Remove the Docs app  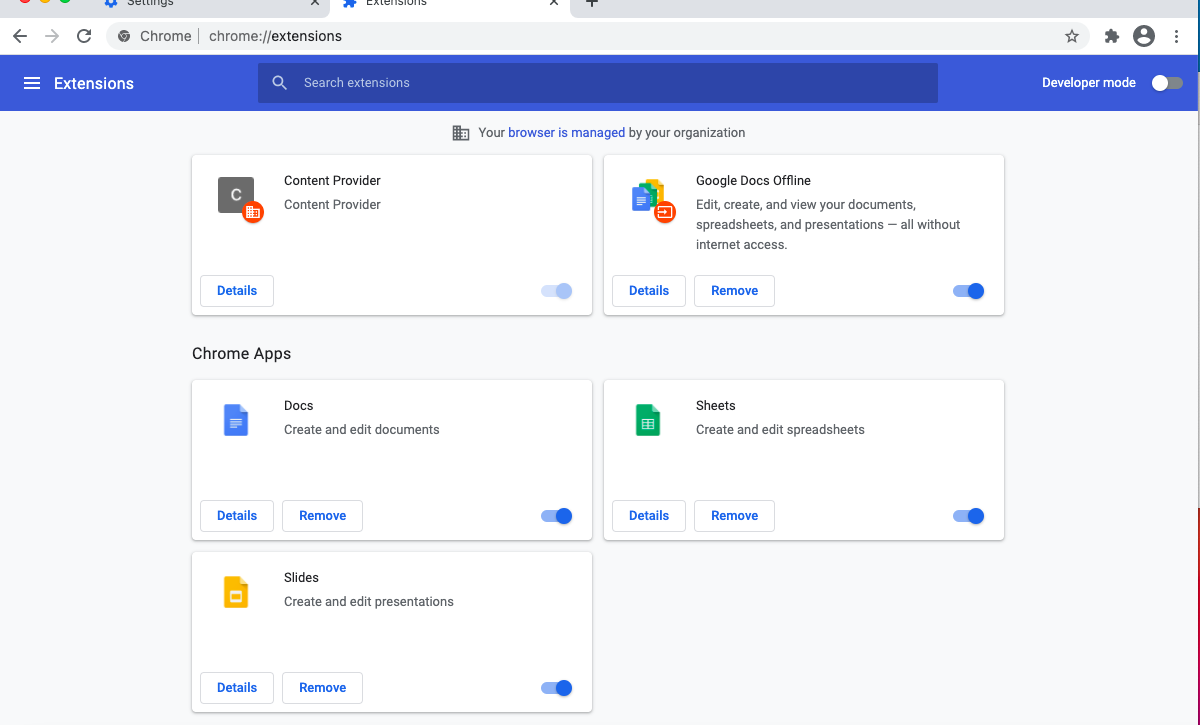click(323, 516)
